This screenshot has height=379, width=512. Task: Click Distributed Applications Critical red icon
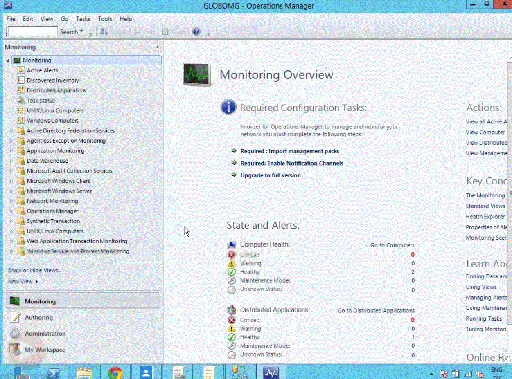coord(232,320)
